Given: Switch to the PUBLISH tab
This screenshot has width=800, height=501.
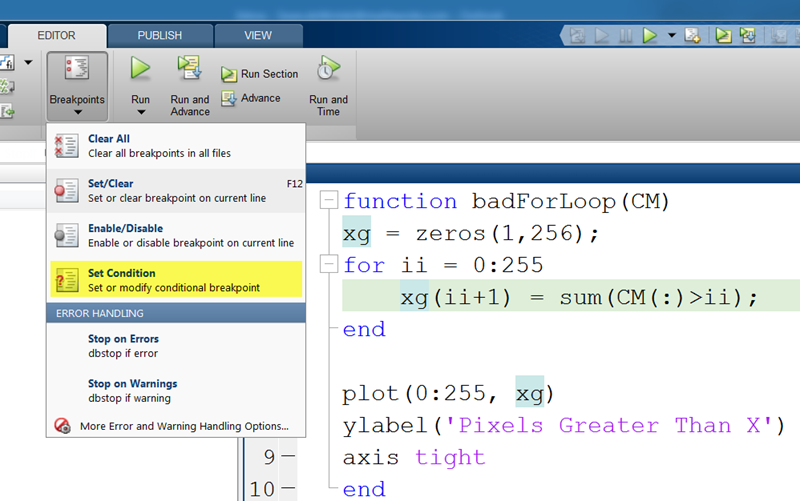Looking at the screenshot, I should [159, 35].
